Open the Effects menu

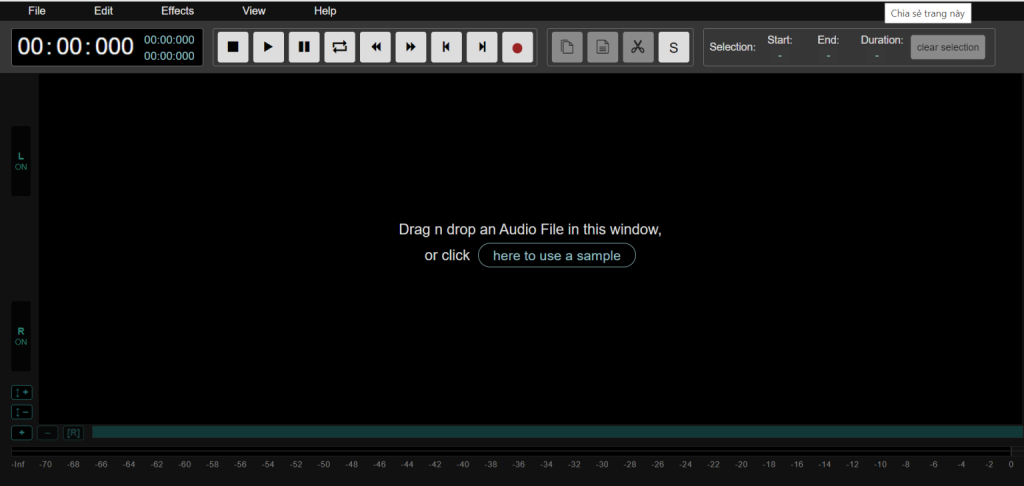tap(177, 11)
